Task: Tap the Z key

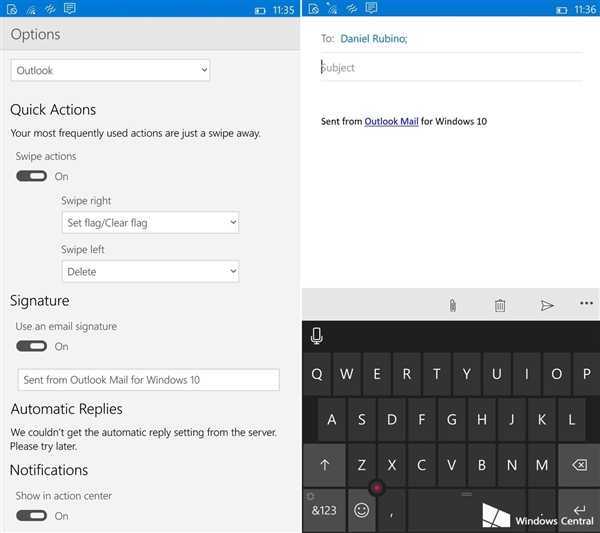Action: click(x=362, y=465)
